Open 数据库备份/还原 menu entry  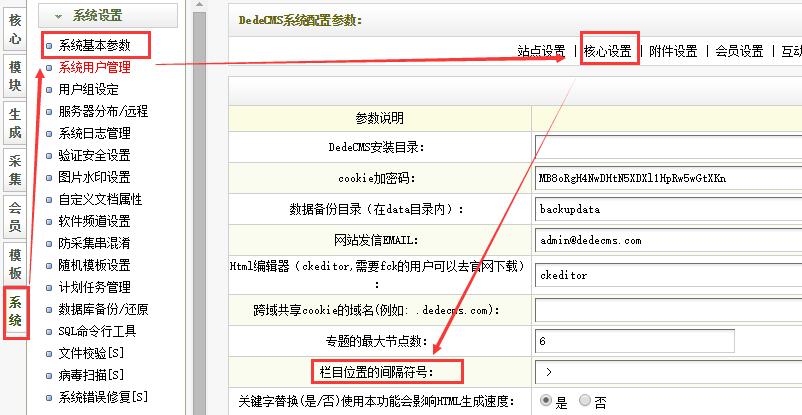[103, 309]
